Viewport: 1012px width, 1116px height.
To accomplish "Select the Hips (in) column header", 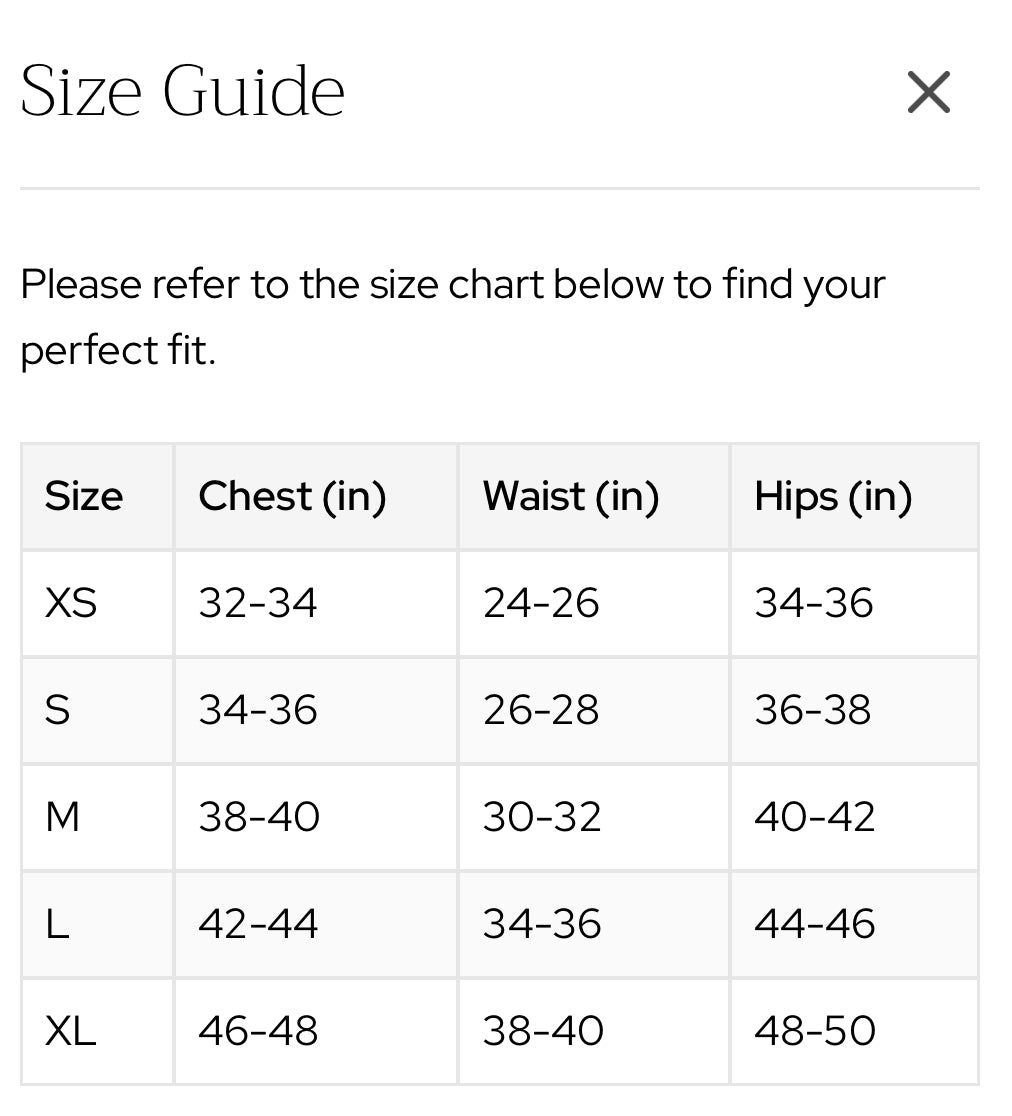I will pyautogui.click(x=833, y=496).
